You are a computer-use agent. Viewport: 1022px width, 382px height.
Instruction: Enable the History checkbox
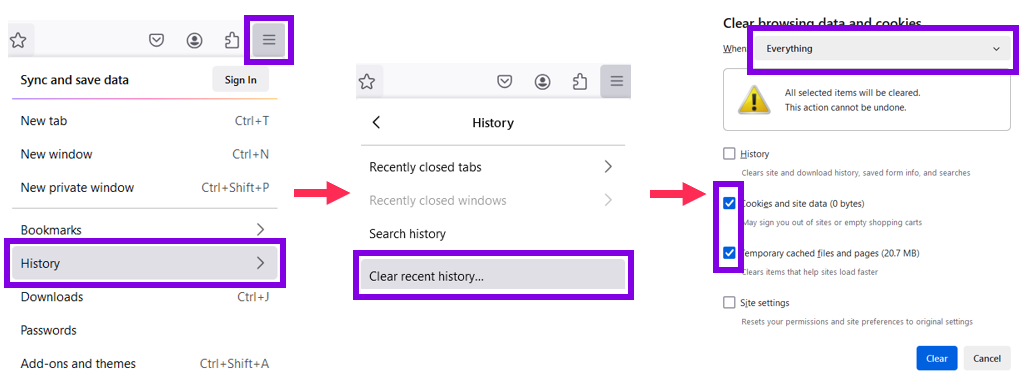[x=729, y=154]
